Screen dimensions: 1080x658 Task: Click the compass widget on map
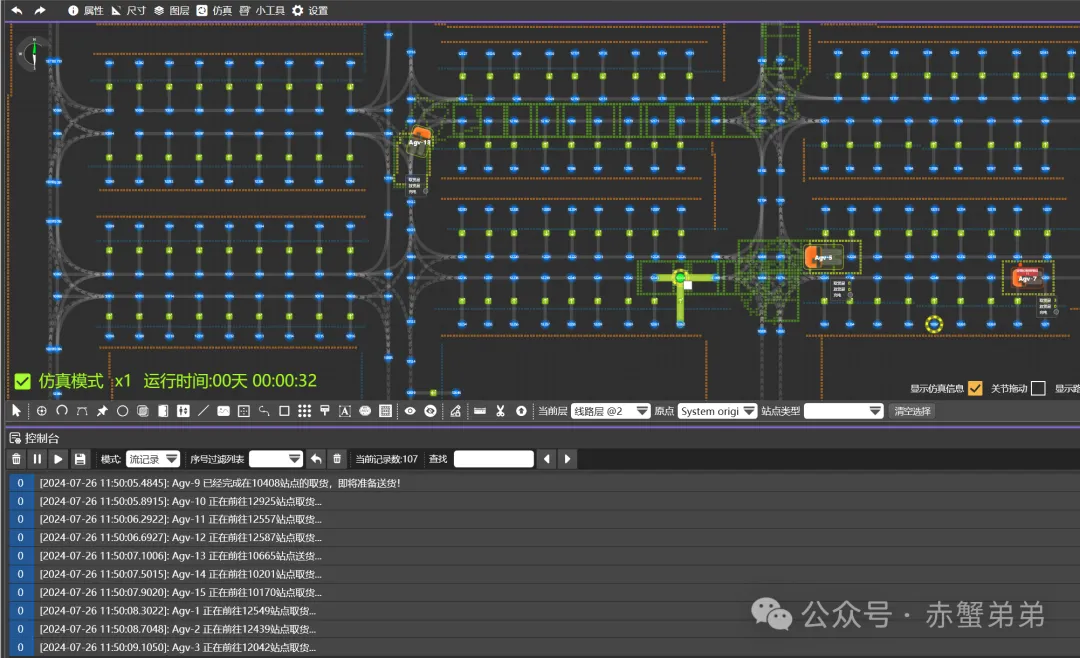[34, 52]
